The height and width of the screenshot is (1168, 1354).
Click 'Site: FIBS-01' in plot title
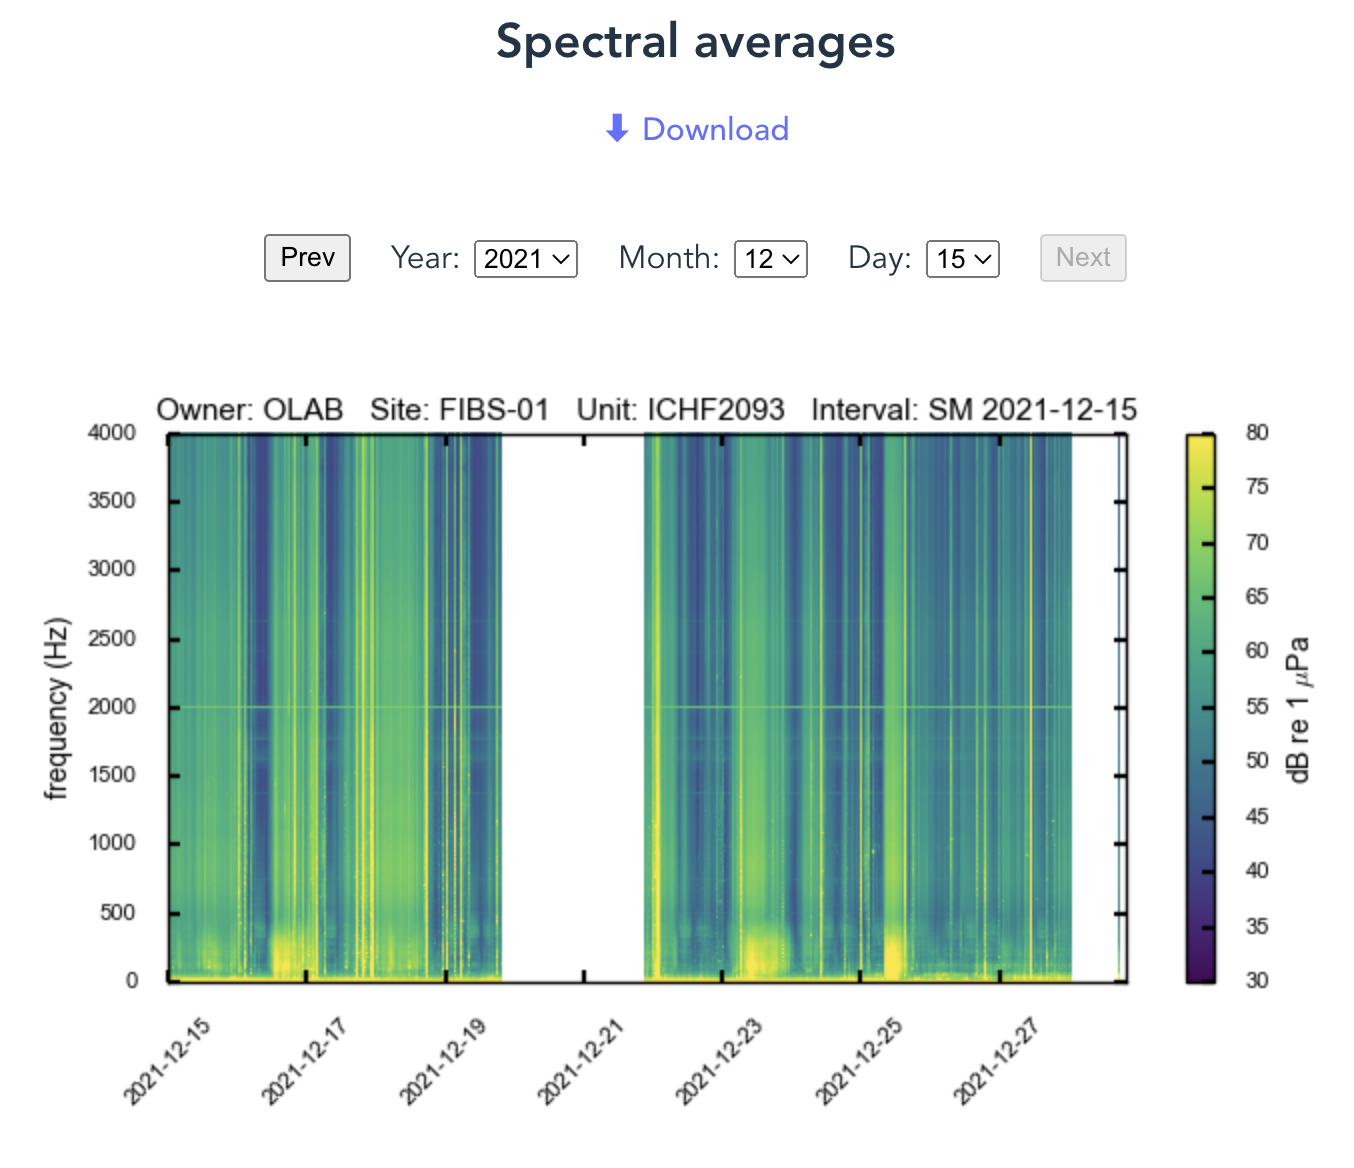pos(460,410)
